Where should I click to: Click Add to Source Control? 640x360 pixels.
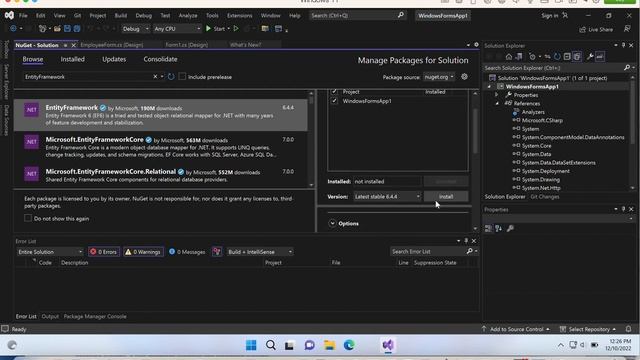pos(516,329)
